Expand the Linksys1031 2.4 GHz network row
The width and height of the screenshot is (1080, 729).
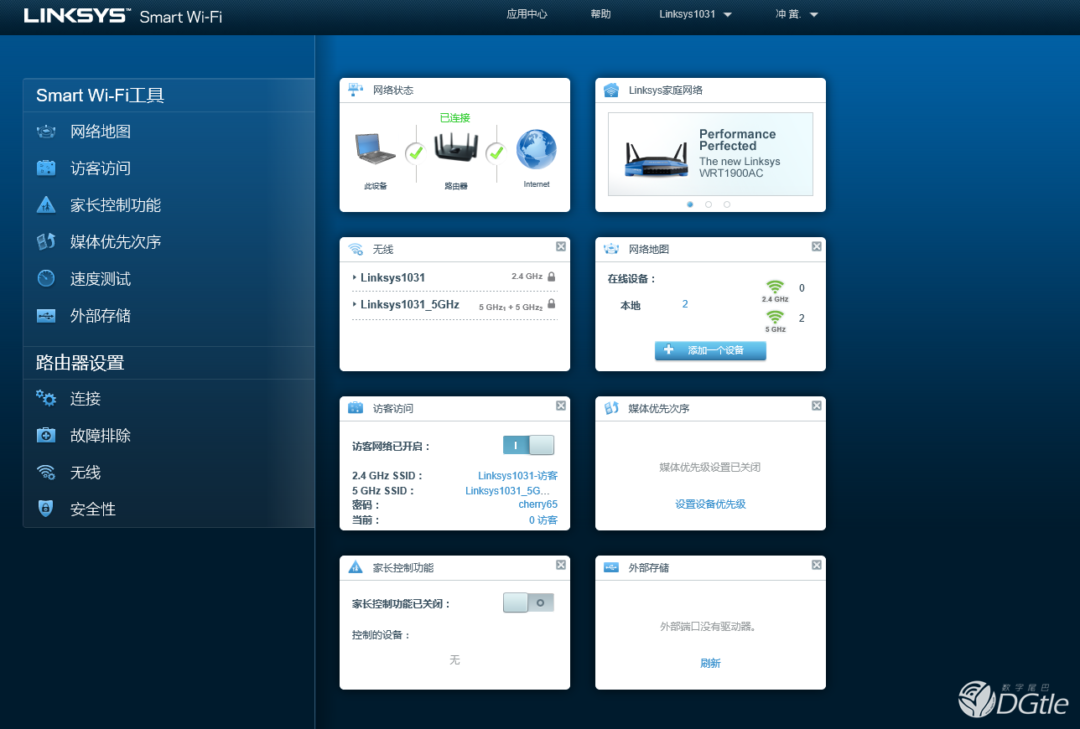(455, 277)
